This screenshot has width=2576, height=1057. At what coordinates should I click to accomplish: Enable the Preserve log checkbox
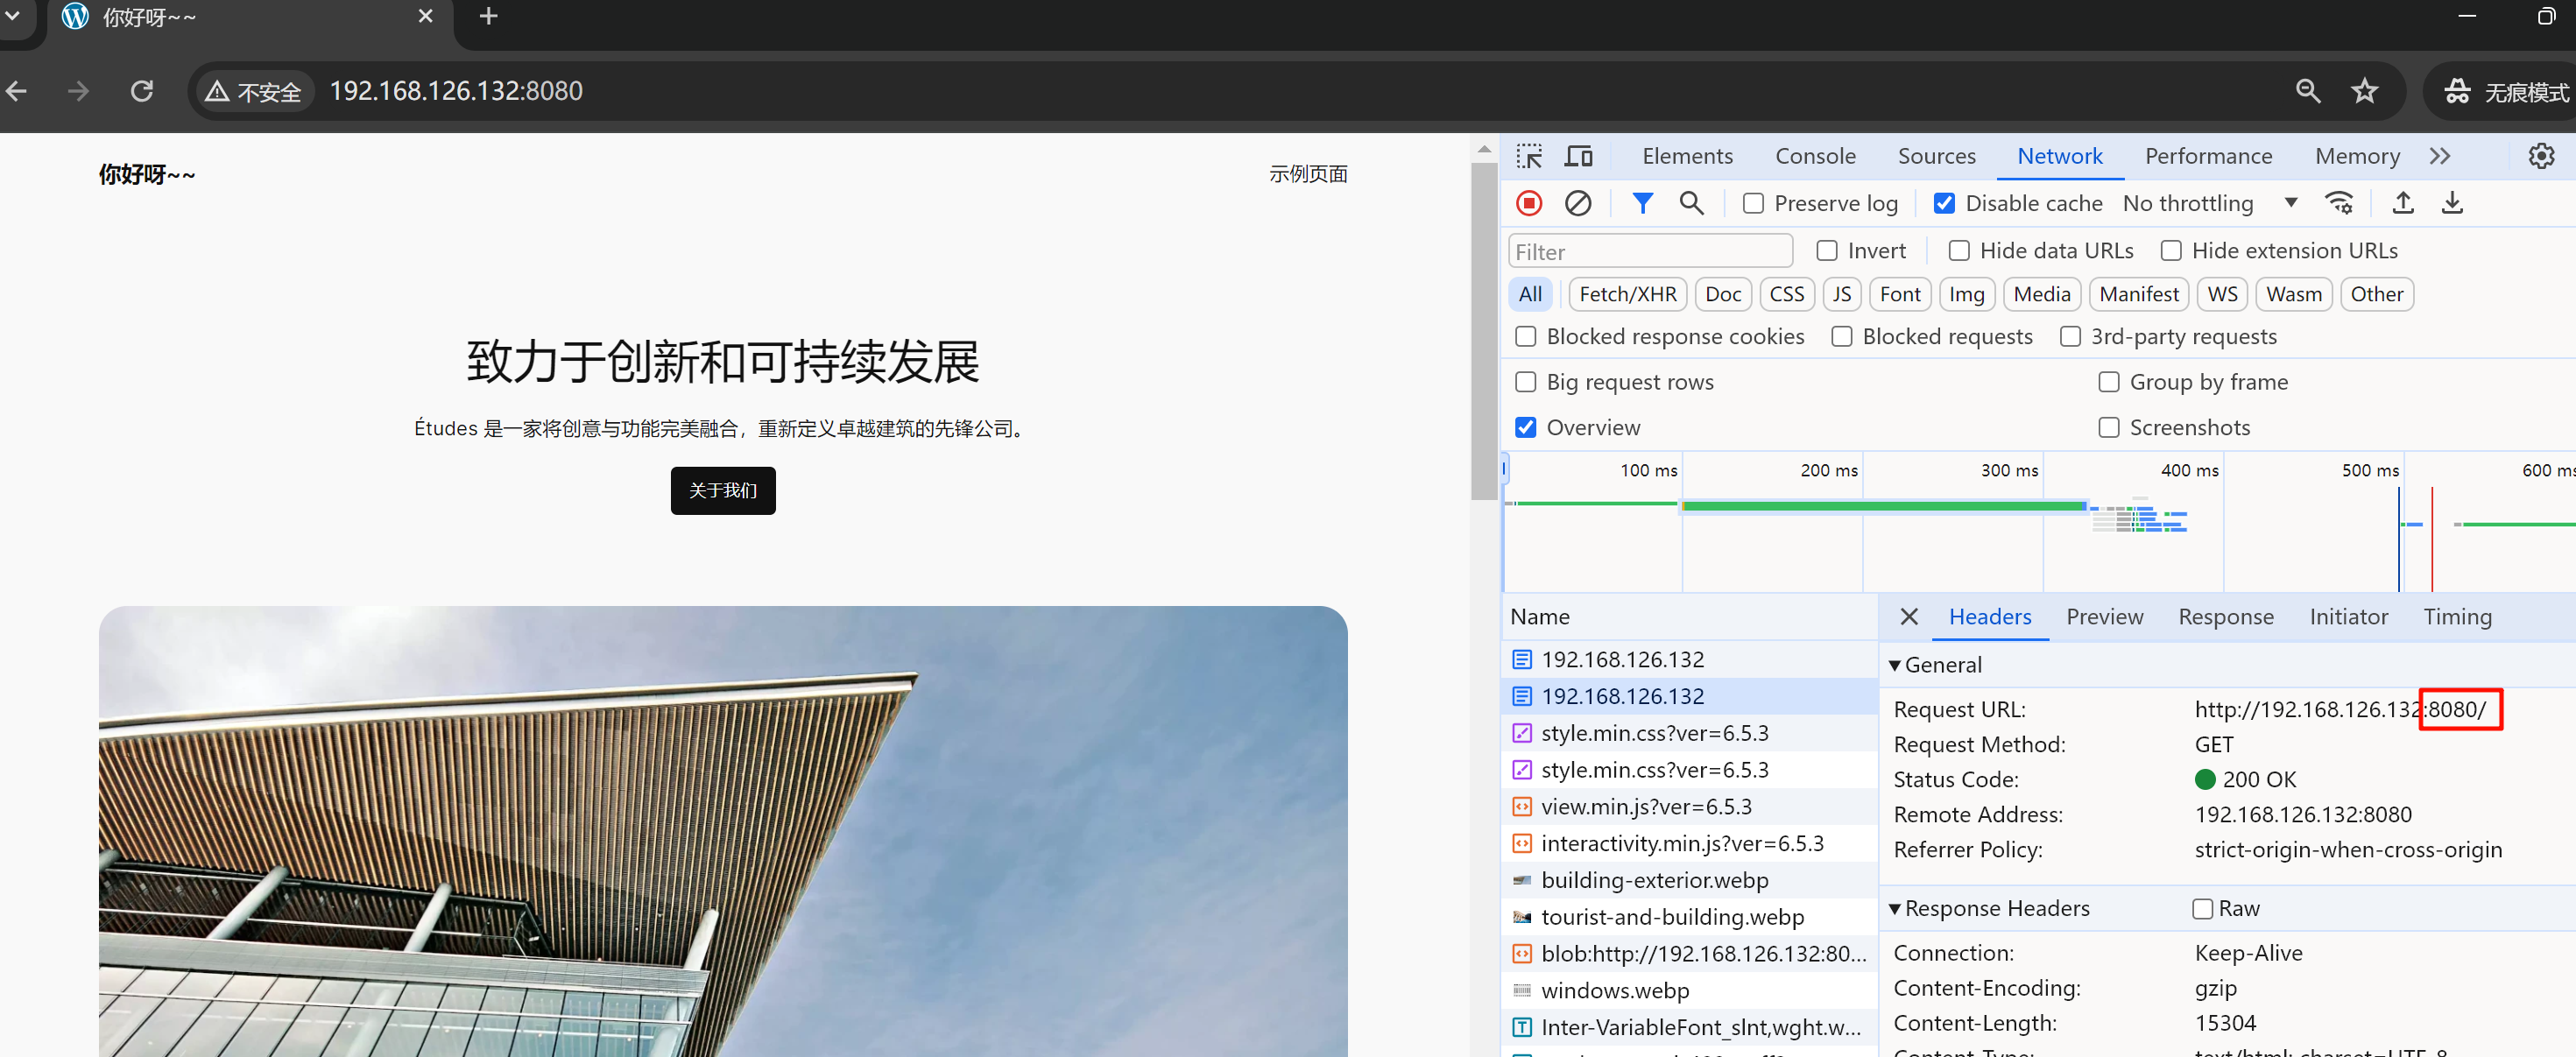tap(1753, 203)
